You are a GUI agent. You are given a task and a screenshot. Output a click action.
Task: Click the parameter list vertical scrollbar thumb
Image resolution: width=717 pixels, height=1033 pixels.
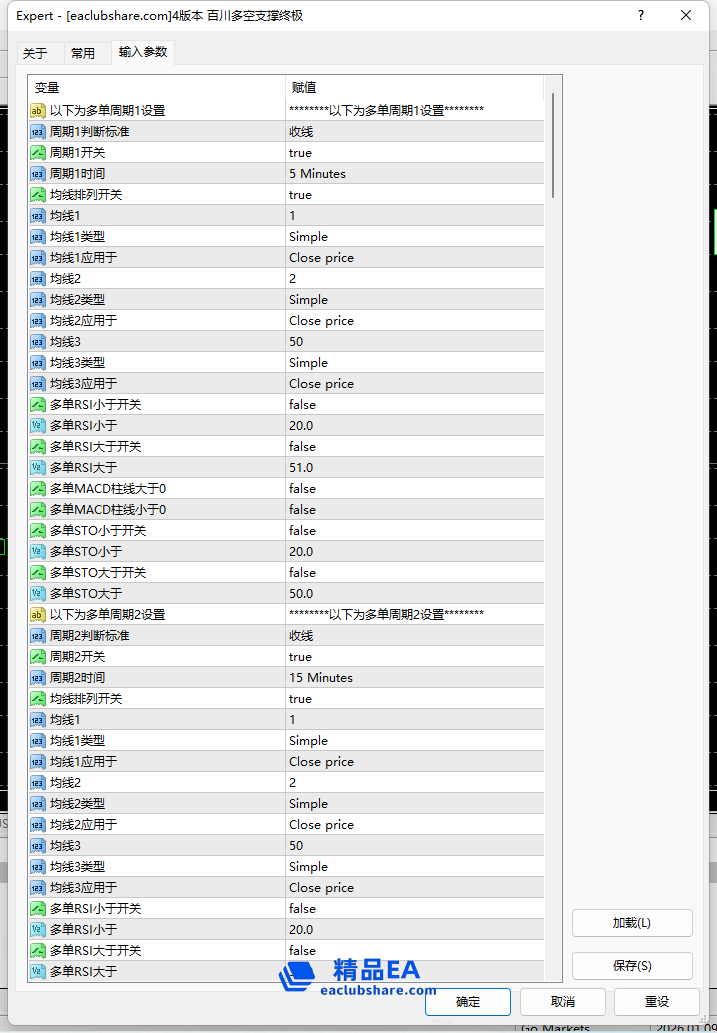pyautogui.click(x=553, y=146)
